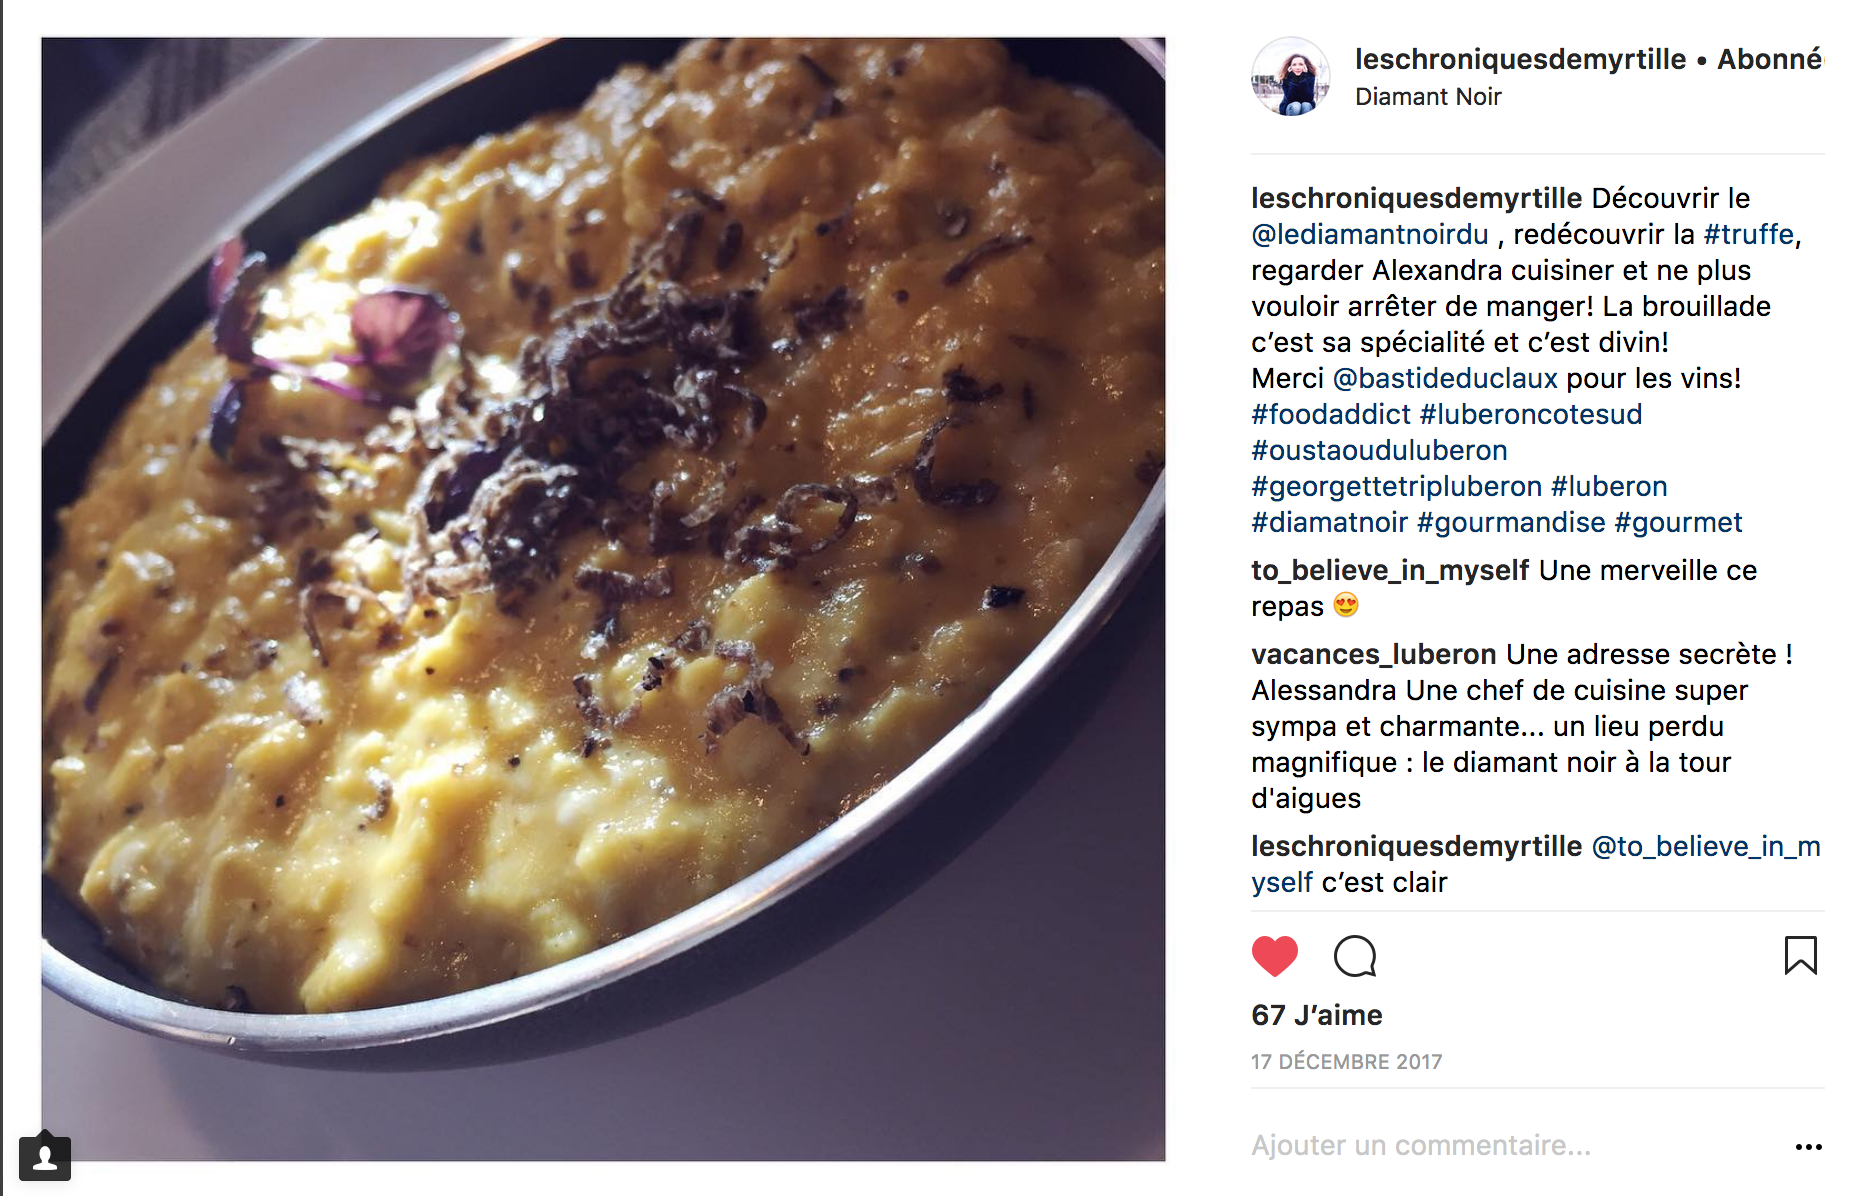Image resolution: width=1864 pixels, height=1196 pixels.
Task: Show tagged people icon on the photo
Action: (x=45, y=1158)
